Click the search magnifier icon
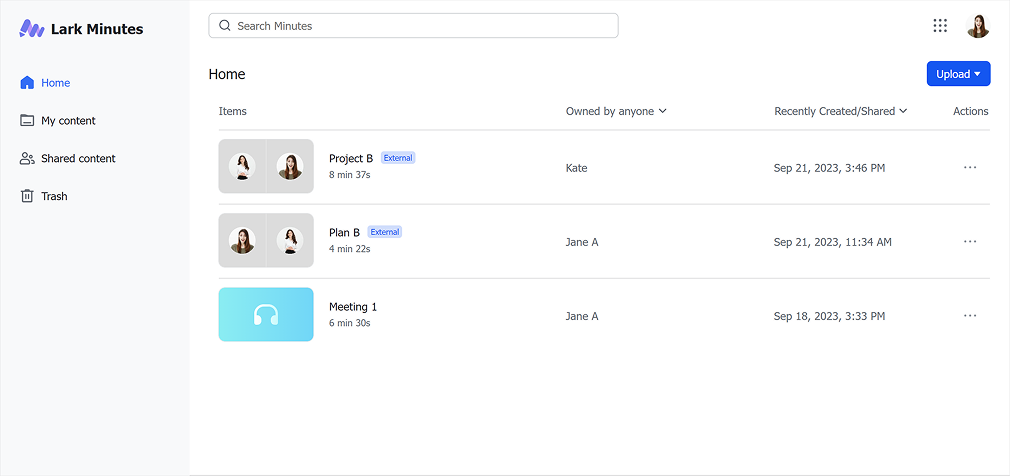1010x476 pixels. 225,26
